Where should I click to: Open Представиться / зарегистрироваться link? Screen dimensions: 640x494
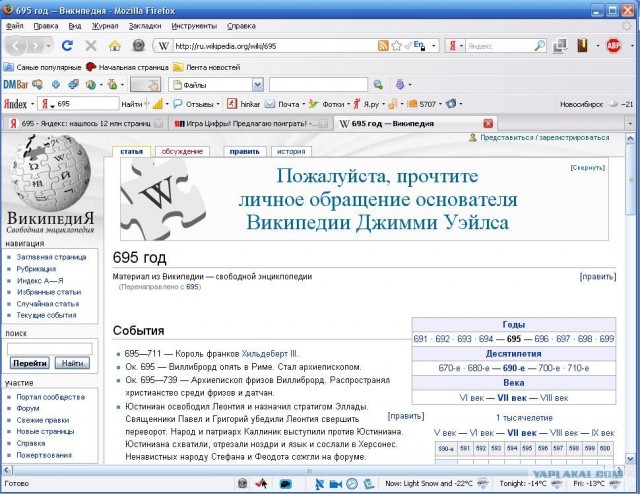544,138
